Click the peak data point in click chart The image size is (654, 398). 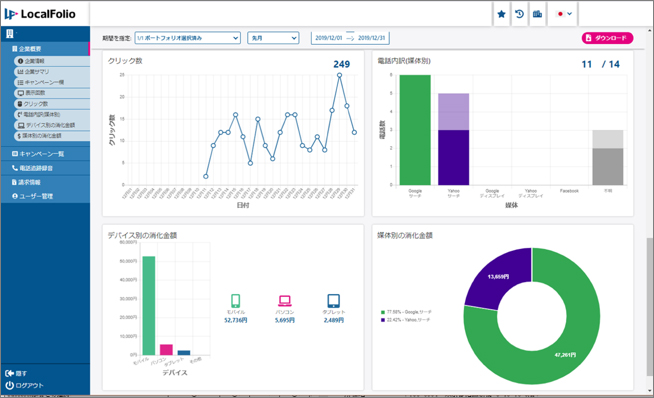click(340, 75)
